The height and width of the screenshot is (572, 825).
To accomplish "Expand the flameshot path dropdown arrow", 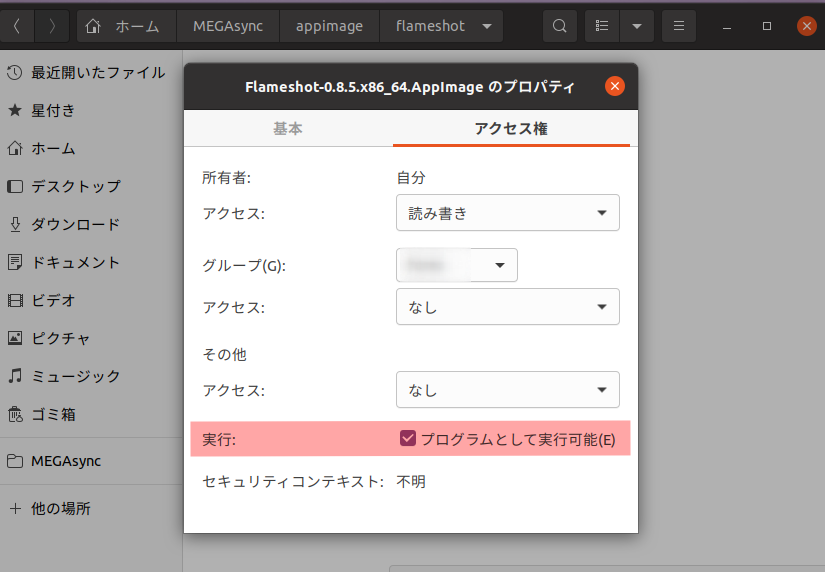I will pos(487,26).
